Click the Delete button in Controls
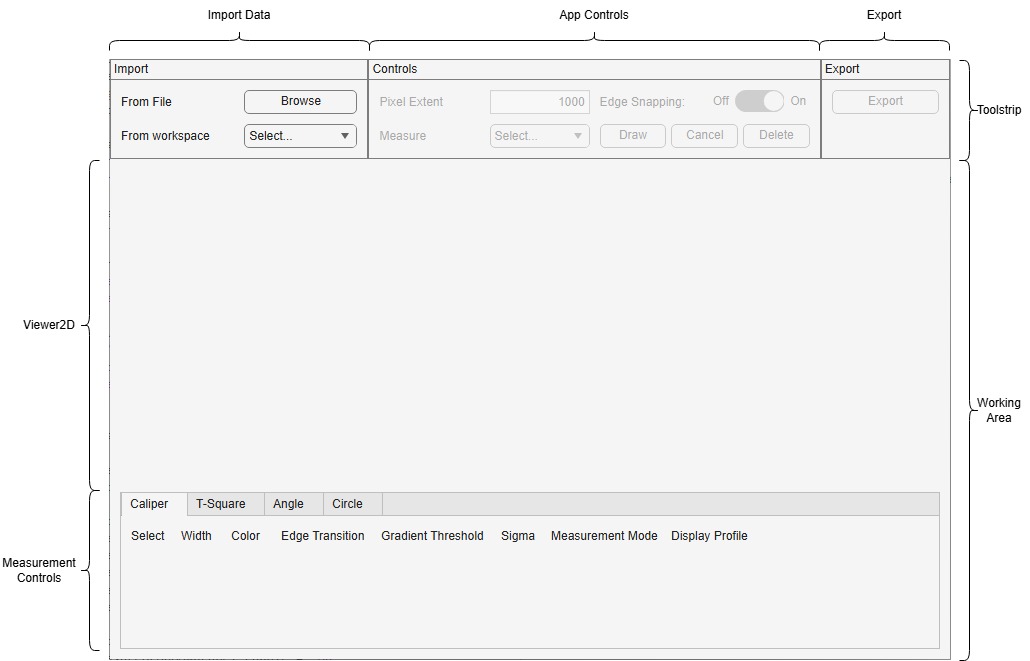 (x=776, y=135)
